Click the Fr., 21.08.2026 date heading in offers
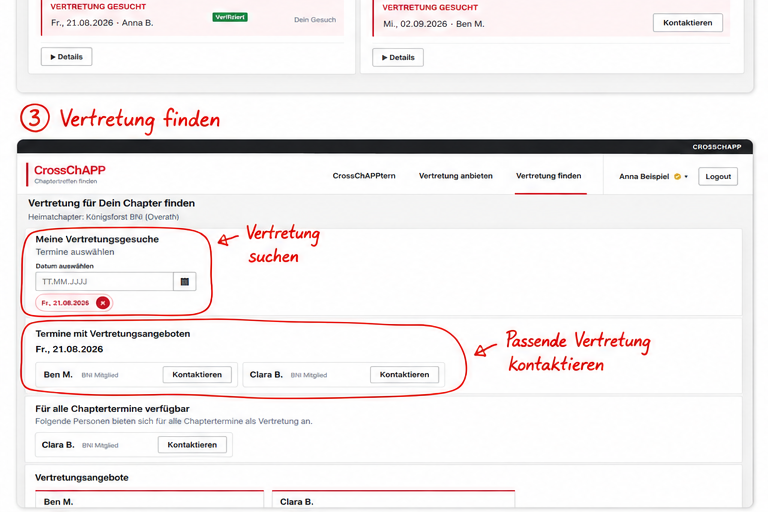Viewport: 768px width, 512px height. pyautogui.click(x=69, y=349)
